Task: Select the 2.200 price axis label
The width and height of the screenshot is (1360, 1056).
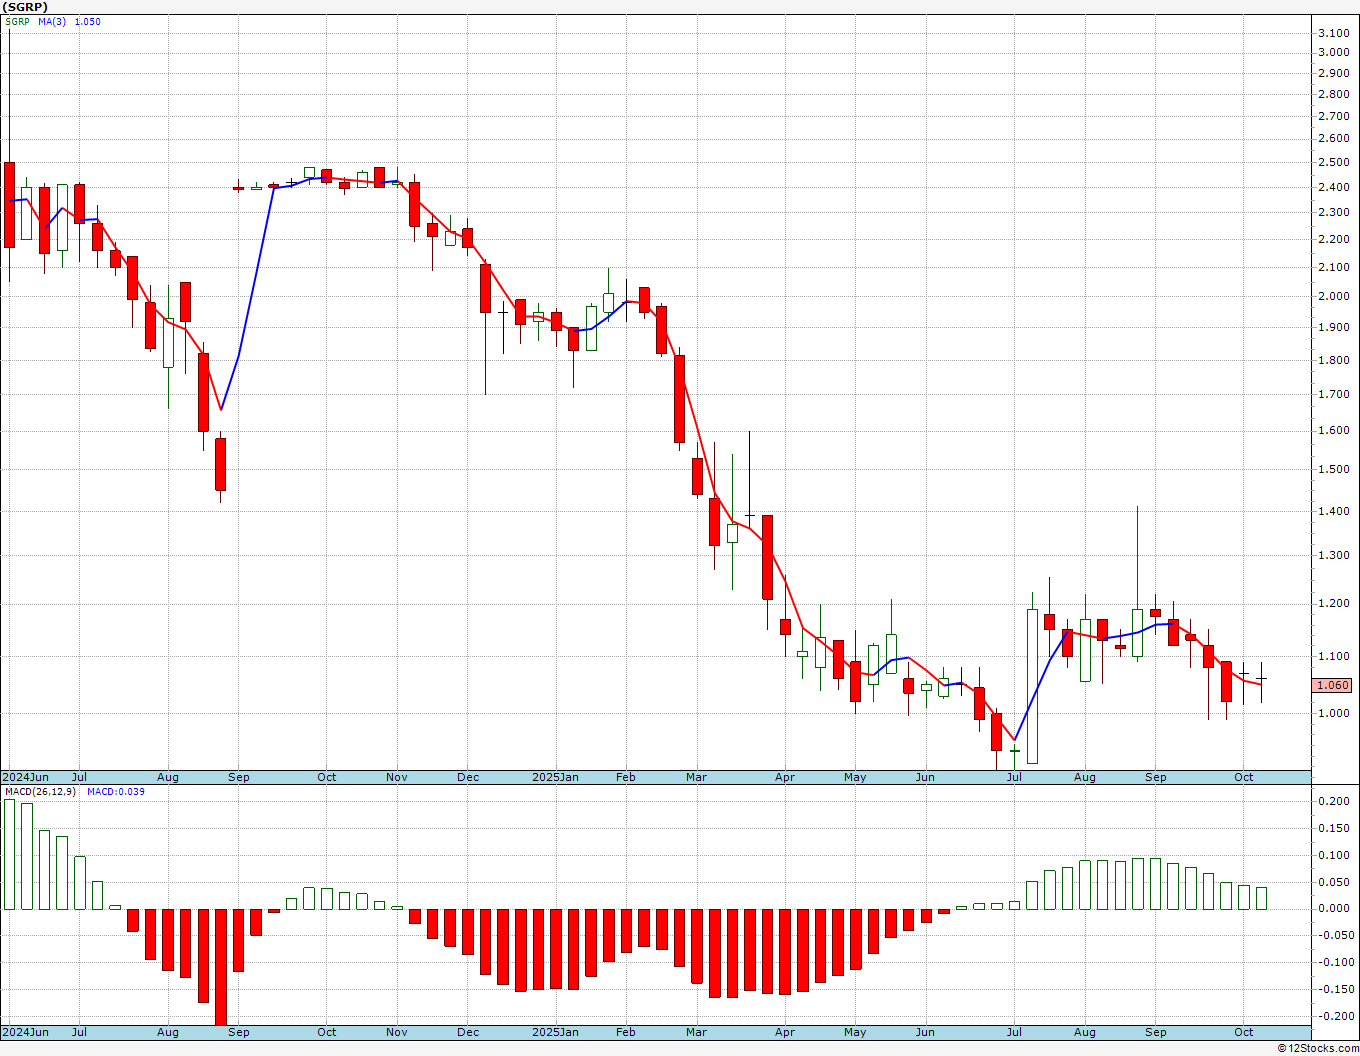Action: [x=1334, y=239]
